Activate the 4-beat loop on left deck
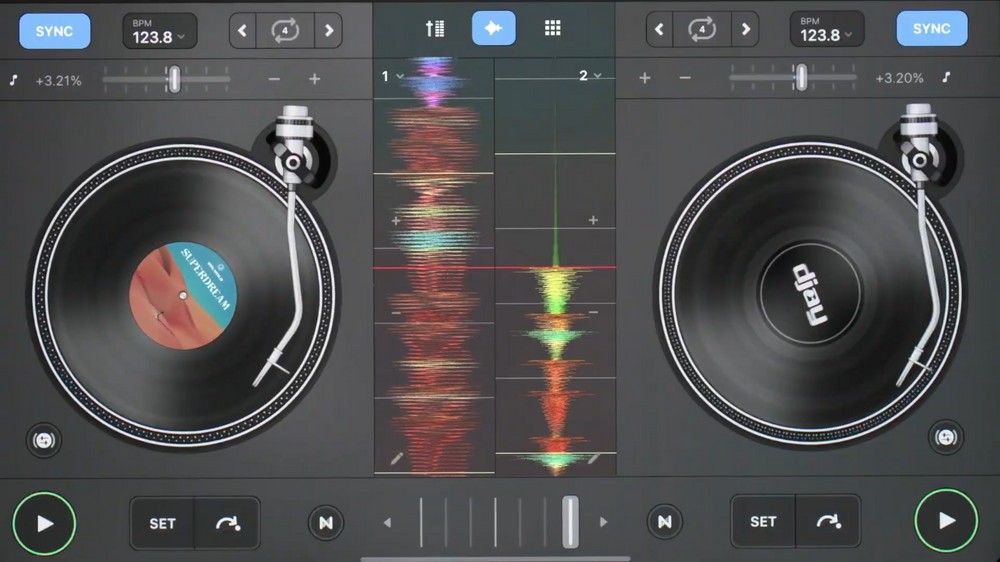 [285, 31]
